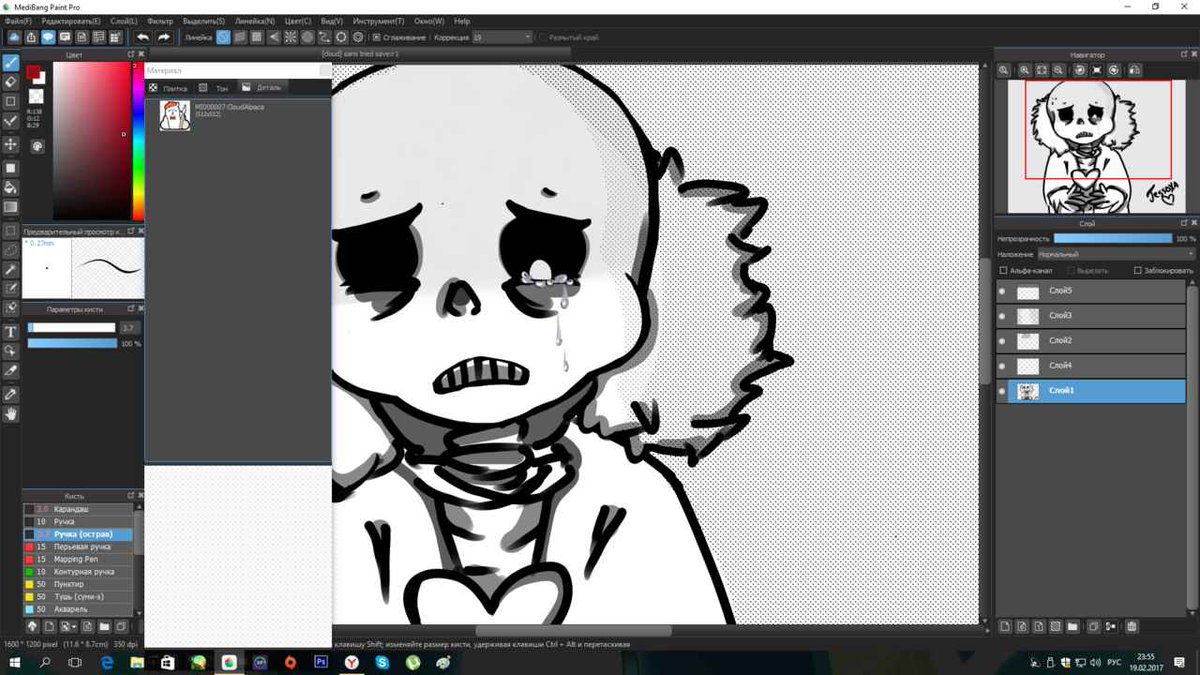
Task: Open the Фильтр menu
Action: click(x=160, y=20)
